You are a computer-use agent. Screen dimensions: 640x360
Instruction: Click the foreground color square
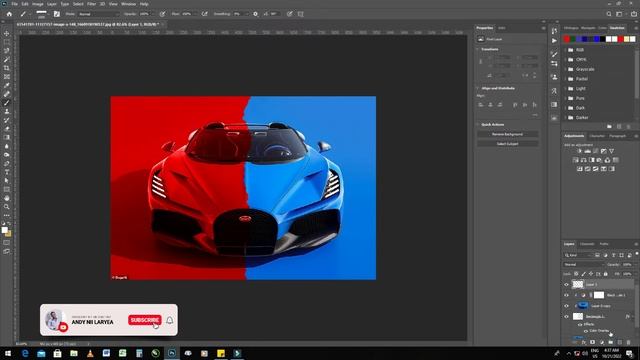point(4,230)
